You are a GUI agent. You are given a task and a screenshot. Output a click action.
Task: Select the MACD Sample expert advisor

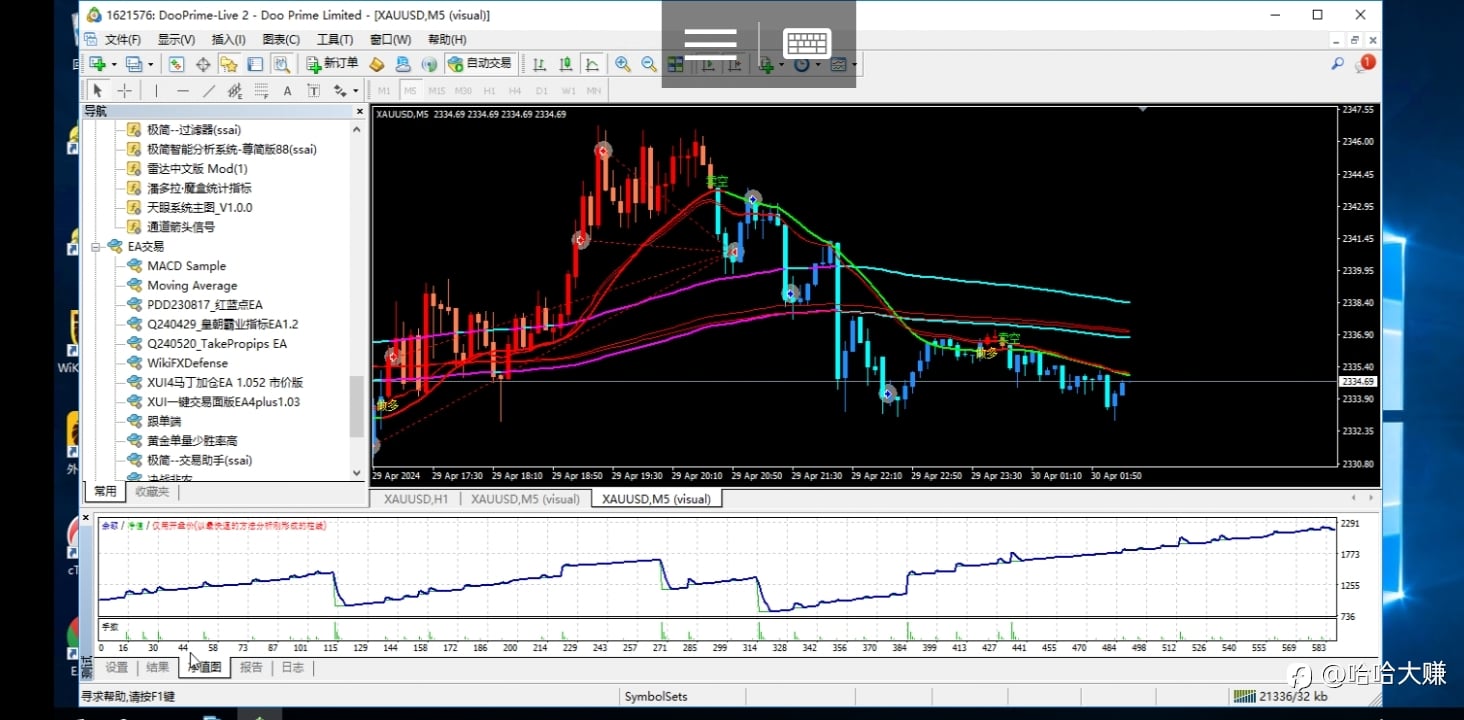pyautogui.click(x=186, y=266)
